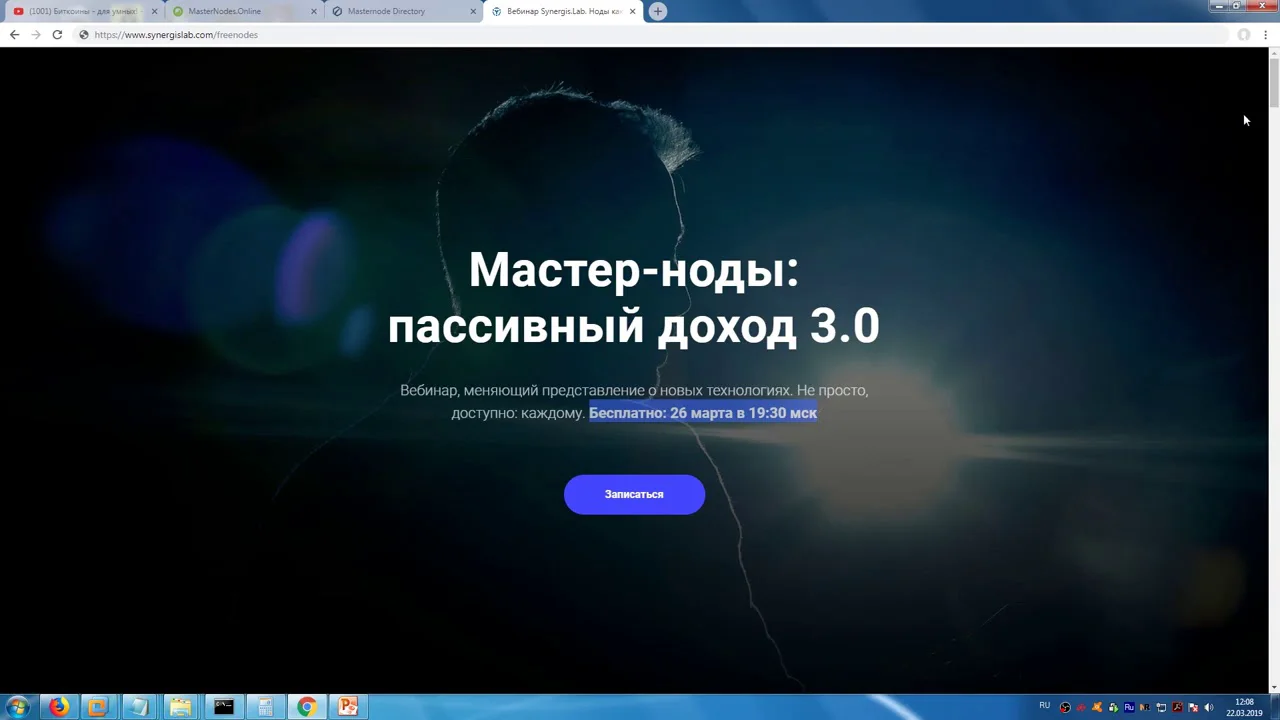1280x720 pixels.
Task: Open the VMware taskbar icon
Action: 97,707
